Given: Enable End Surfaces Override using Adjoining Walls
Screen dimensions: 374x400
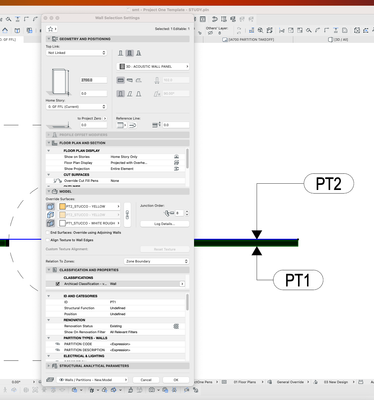Looking at the screenshot, I should click(48, 233).
